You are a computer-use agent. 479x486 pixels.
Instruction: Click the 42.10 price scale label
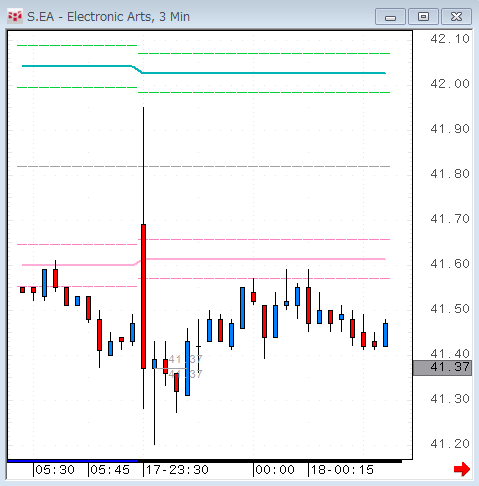450,39
